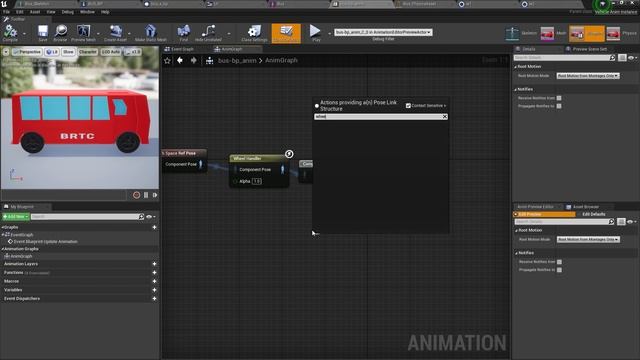Image resolution: width=640 pixels, height=360 pixels.
Task: Toggle the Context Sensitive checkbox
Action: pyautogui.click(x=408, y=106)
